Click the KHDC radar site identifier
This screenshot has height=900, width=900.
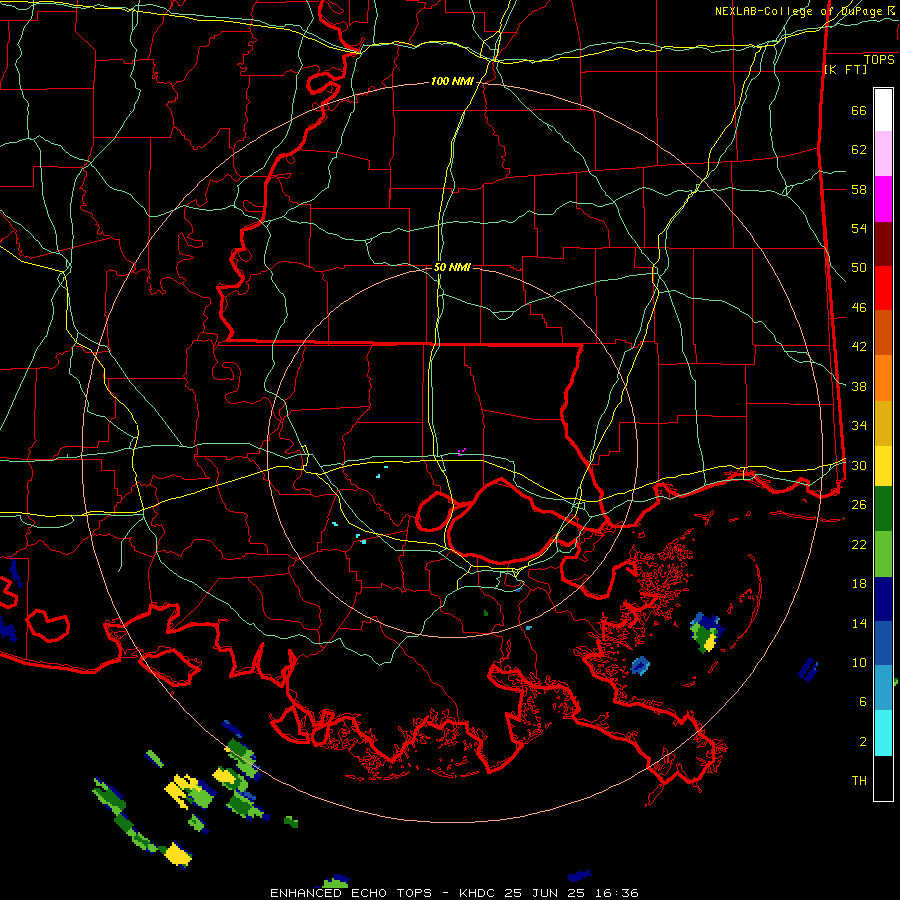(478, 893)
